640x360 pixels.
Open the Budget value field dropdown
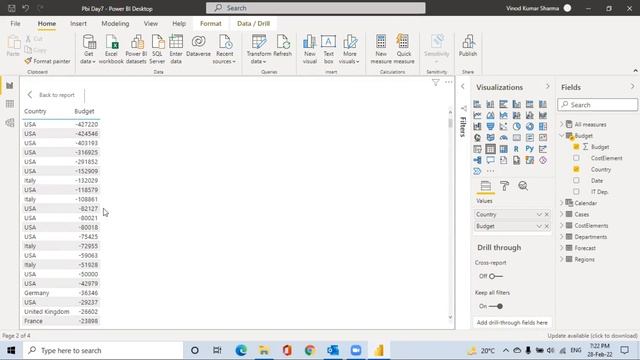tap(539, 226)
